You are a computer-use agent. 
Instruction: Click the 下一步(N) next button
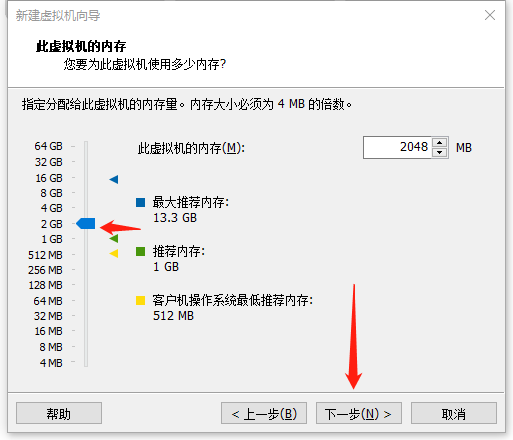click(359, 413)
